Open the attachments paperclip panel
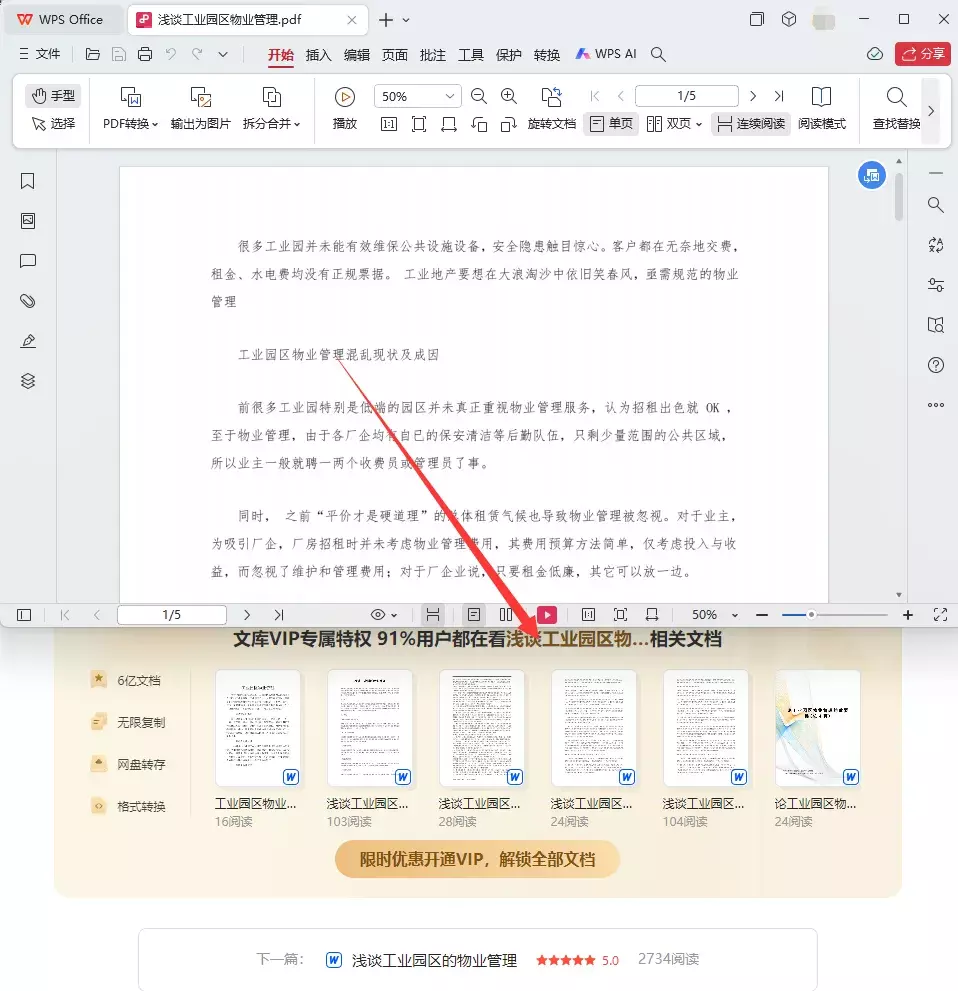The width and height of the screenshot is (958, 991). coord(28,301)
